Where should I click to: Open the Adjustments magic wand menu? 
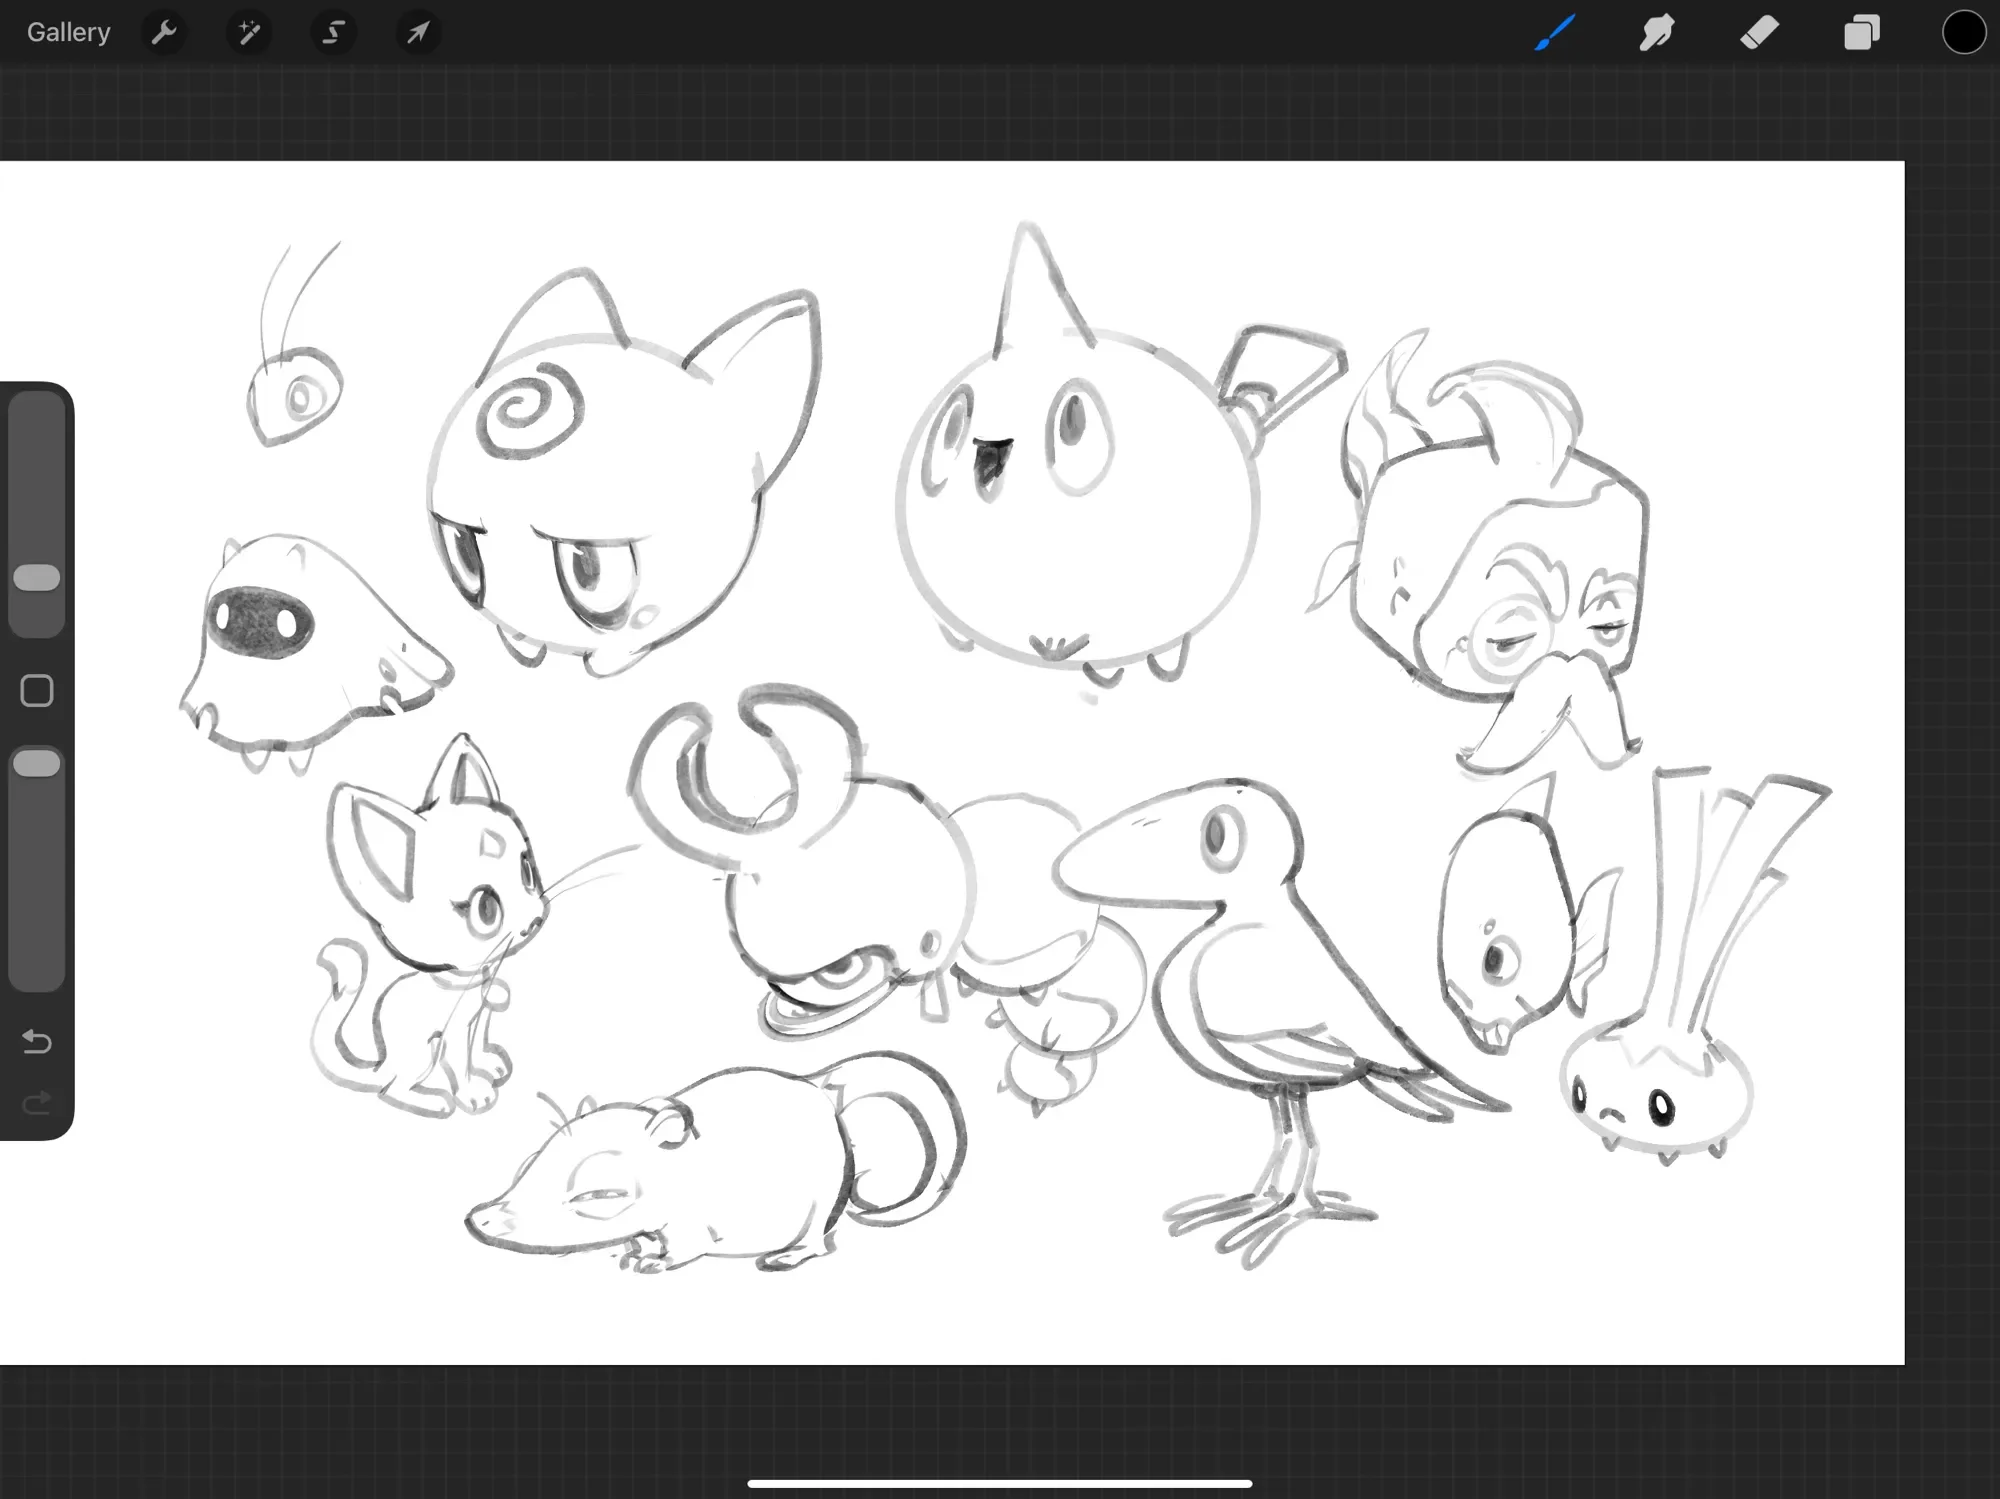248,33
